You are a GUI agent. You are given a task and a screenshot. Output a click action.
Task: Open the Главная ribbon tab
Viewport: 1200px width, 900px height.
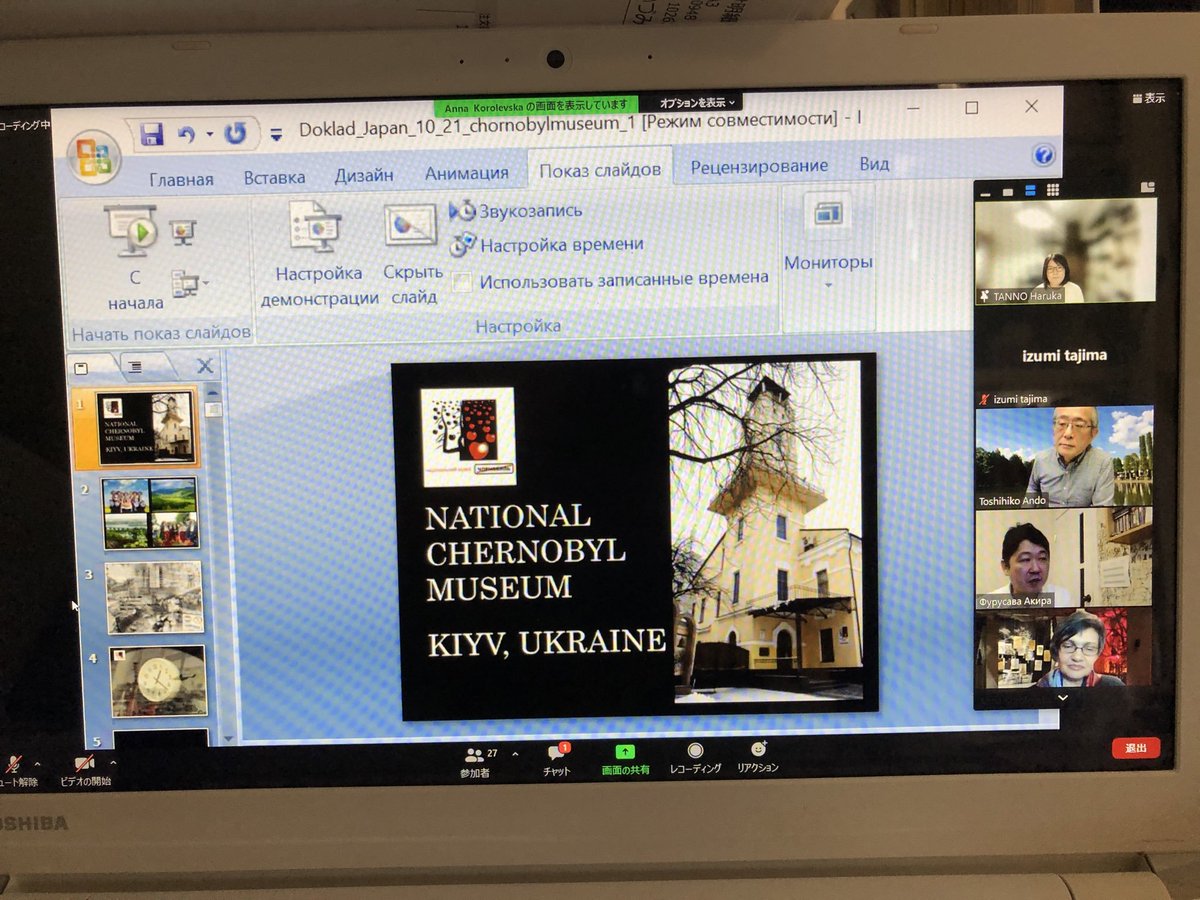tap(181, 180)
